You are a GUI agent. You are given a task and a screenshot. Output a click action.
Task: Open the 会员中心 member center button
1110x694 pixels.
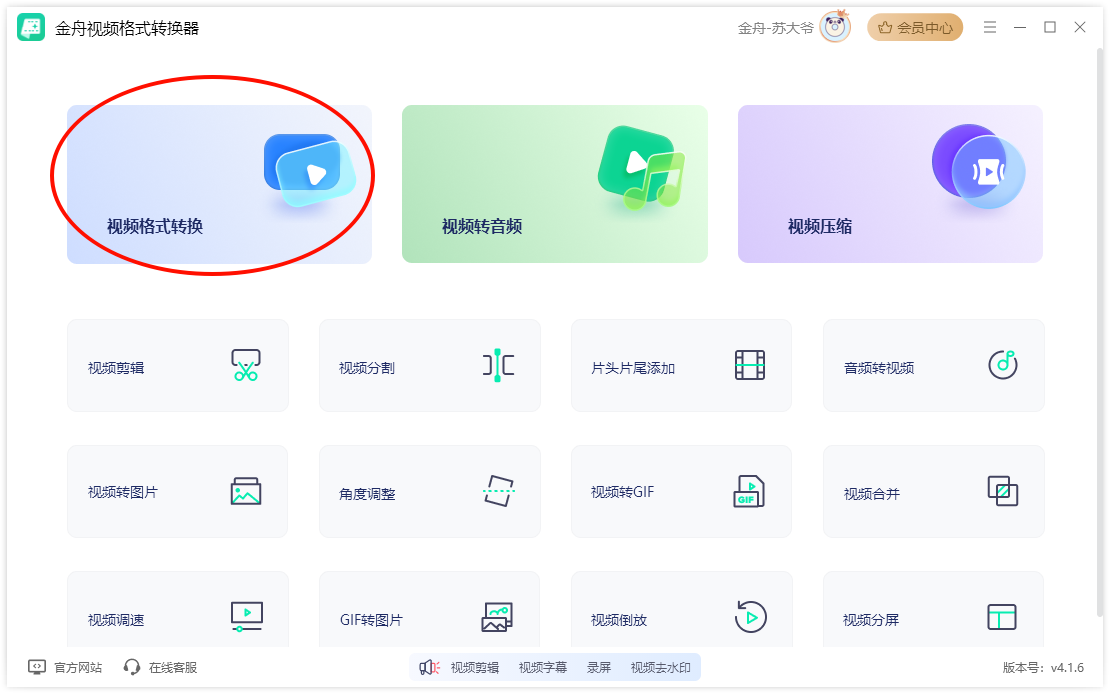click(x=915, y=28)
